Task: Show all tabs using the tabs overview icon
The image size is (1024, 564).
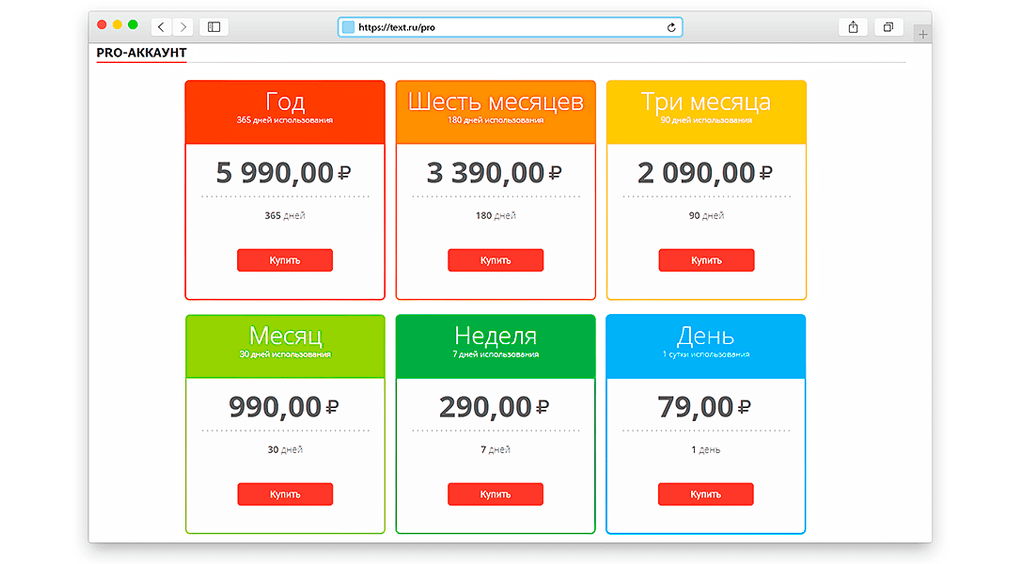Action: (888, 27)
